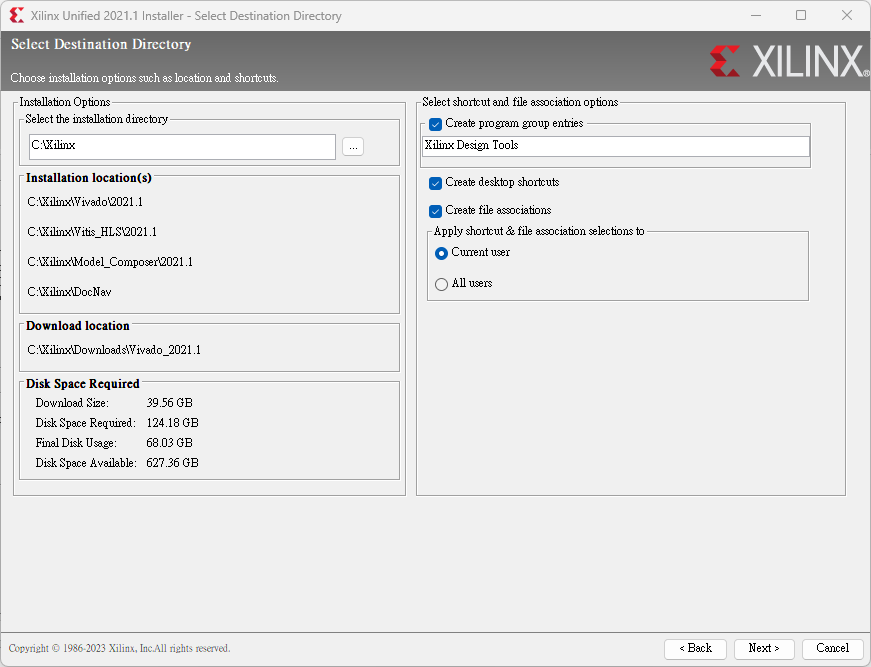
Task: Click the C:\Xilinx\Vitis_HLS\2021.1 location
Action: 92,232
